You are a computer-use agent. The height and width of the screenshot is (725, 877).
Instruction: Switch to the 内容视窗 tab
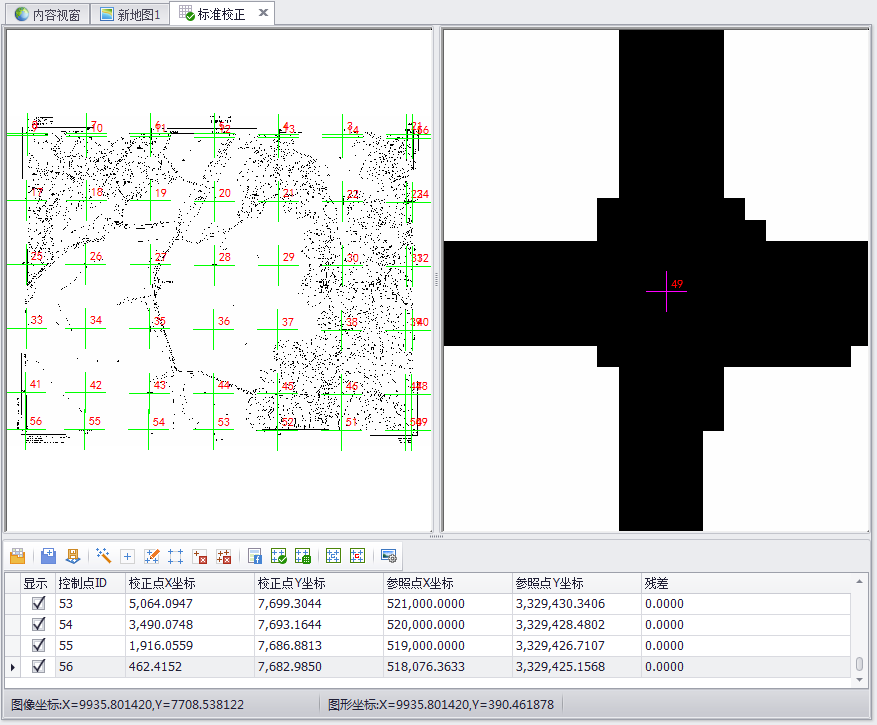47,14
